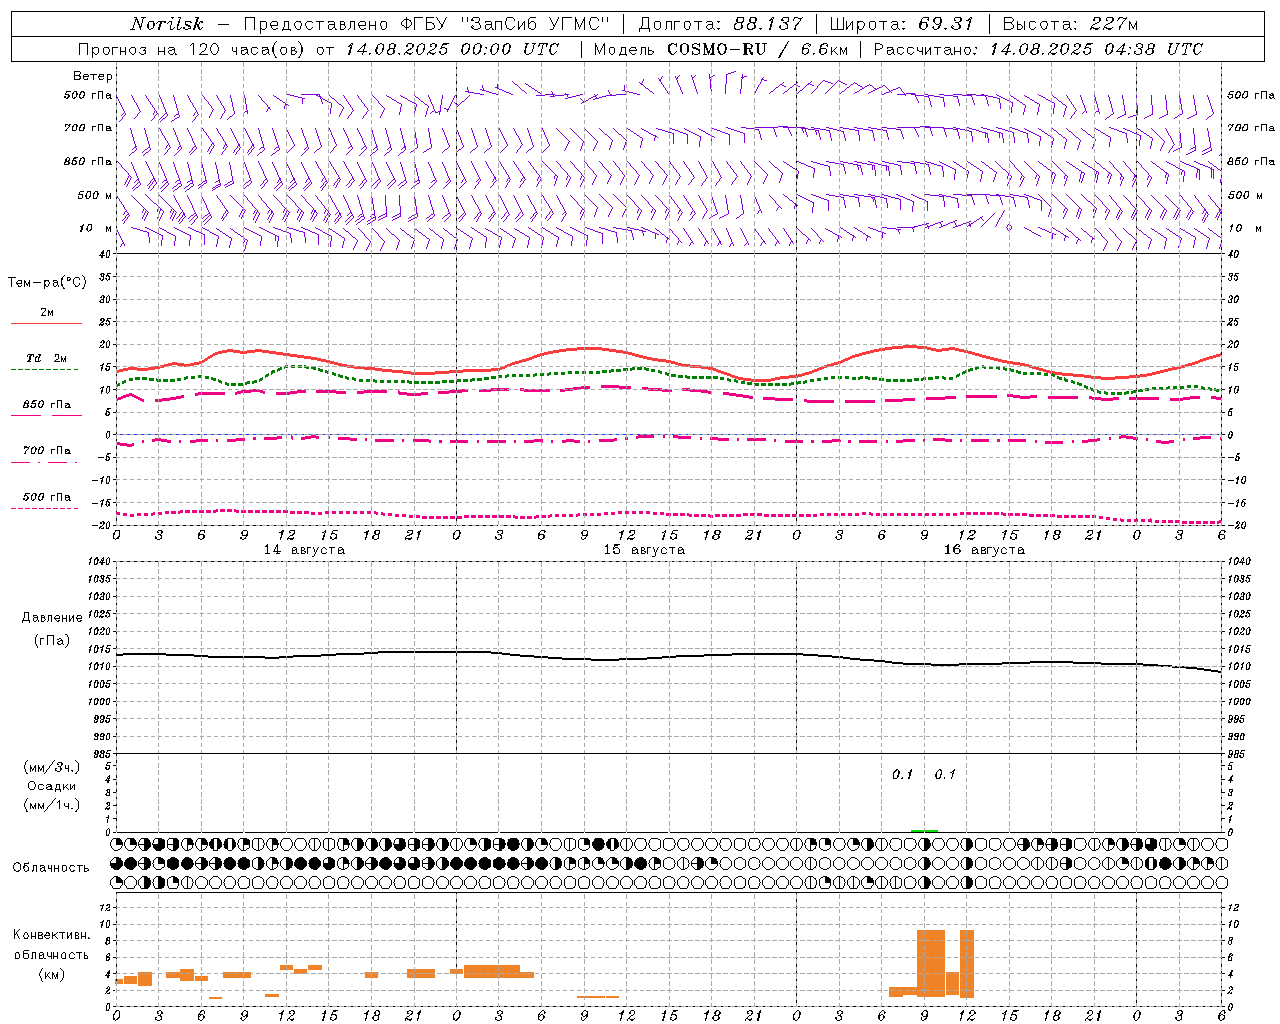Screen dimensions: 1280x1024
Task: Click the 700 гПа dash-dot temperature legend entry
Action: 46,453
